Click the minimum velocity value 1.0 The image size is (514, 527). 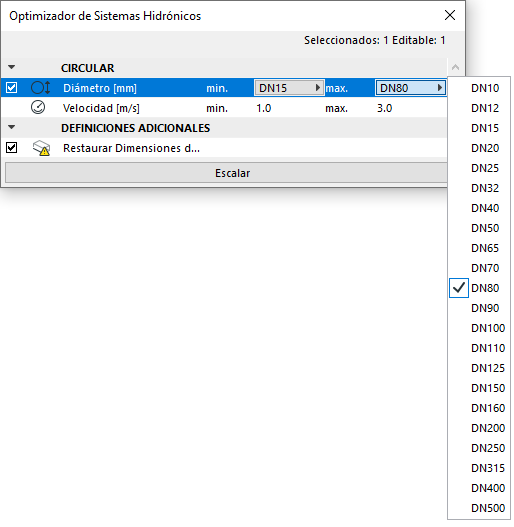[x=264, y=108]
